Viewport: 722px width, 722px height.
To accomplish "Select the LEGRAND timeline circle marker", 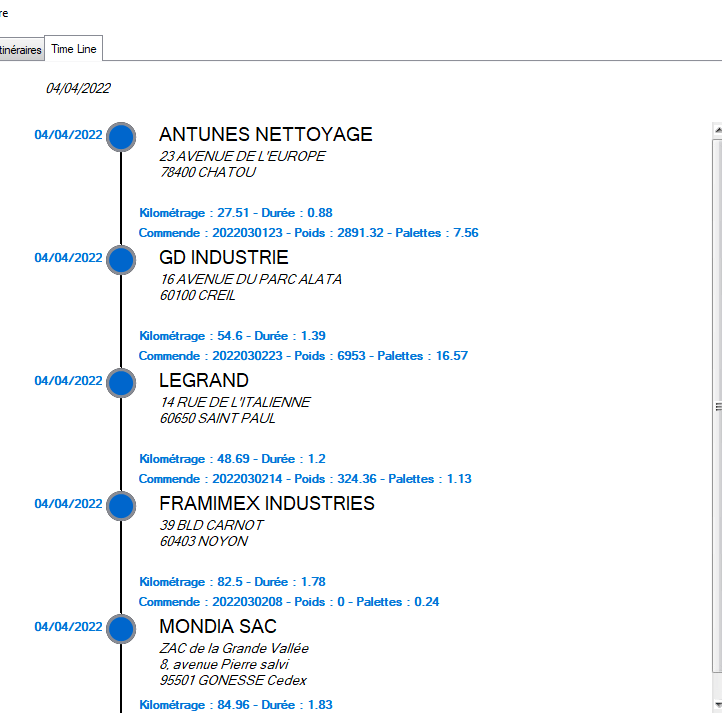I will [x=121, y=382].
